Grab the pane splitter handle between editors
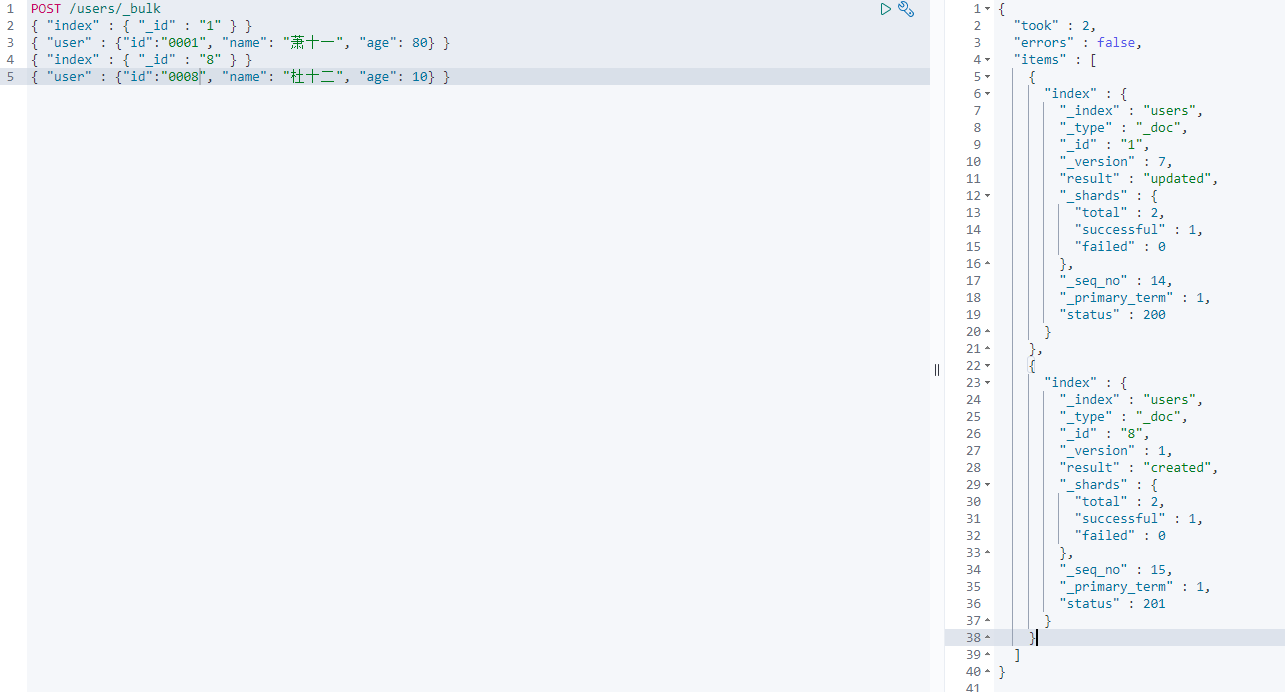 pos(937,370)
